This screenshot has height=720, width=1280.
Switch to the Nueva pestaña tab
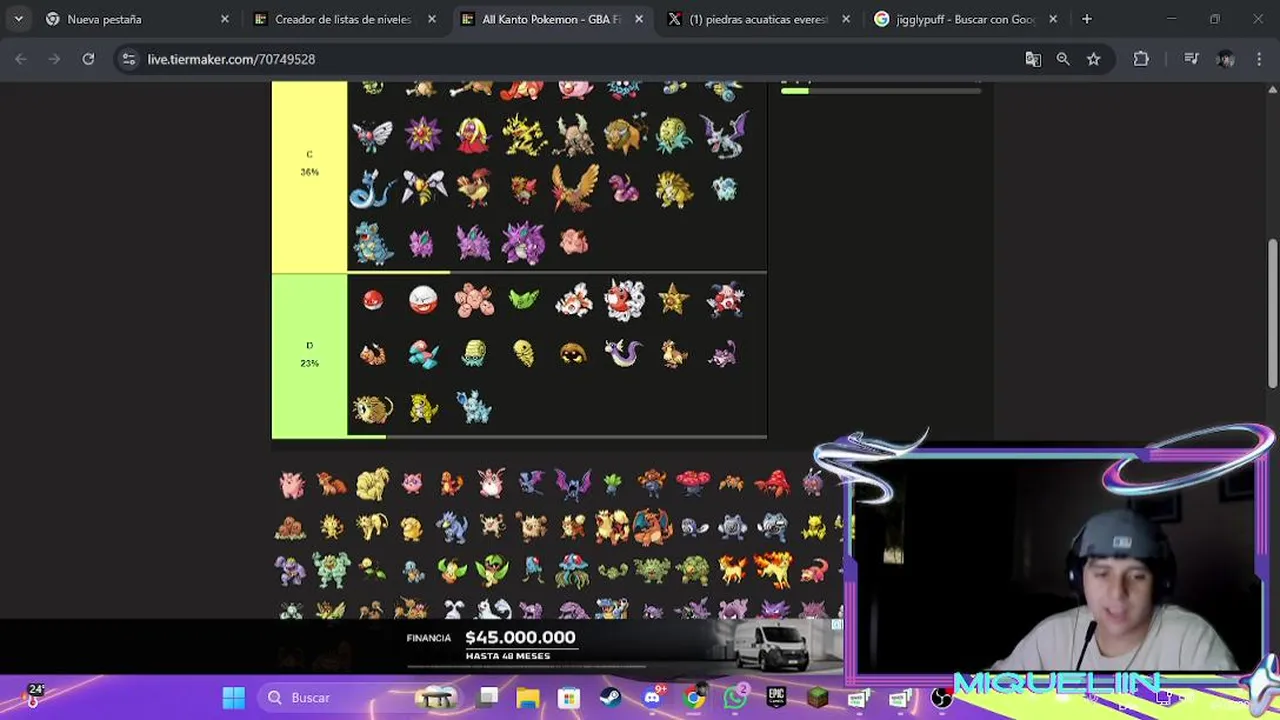[x=136, y=19]
